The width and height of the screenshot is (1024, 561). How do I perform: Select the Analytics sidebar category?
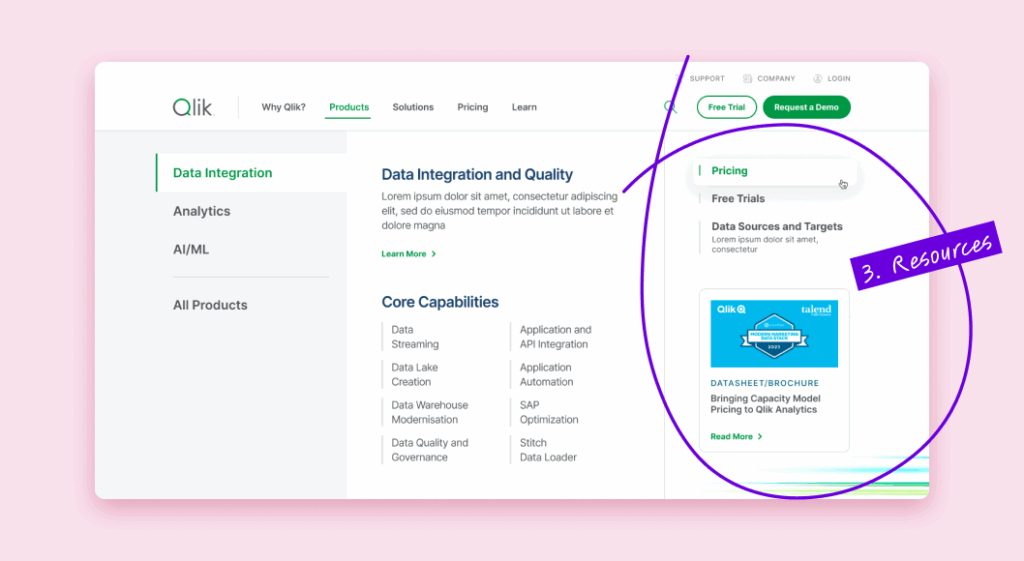[201, 211]
